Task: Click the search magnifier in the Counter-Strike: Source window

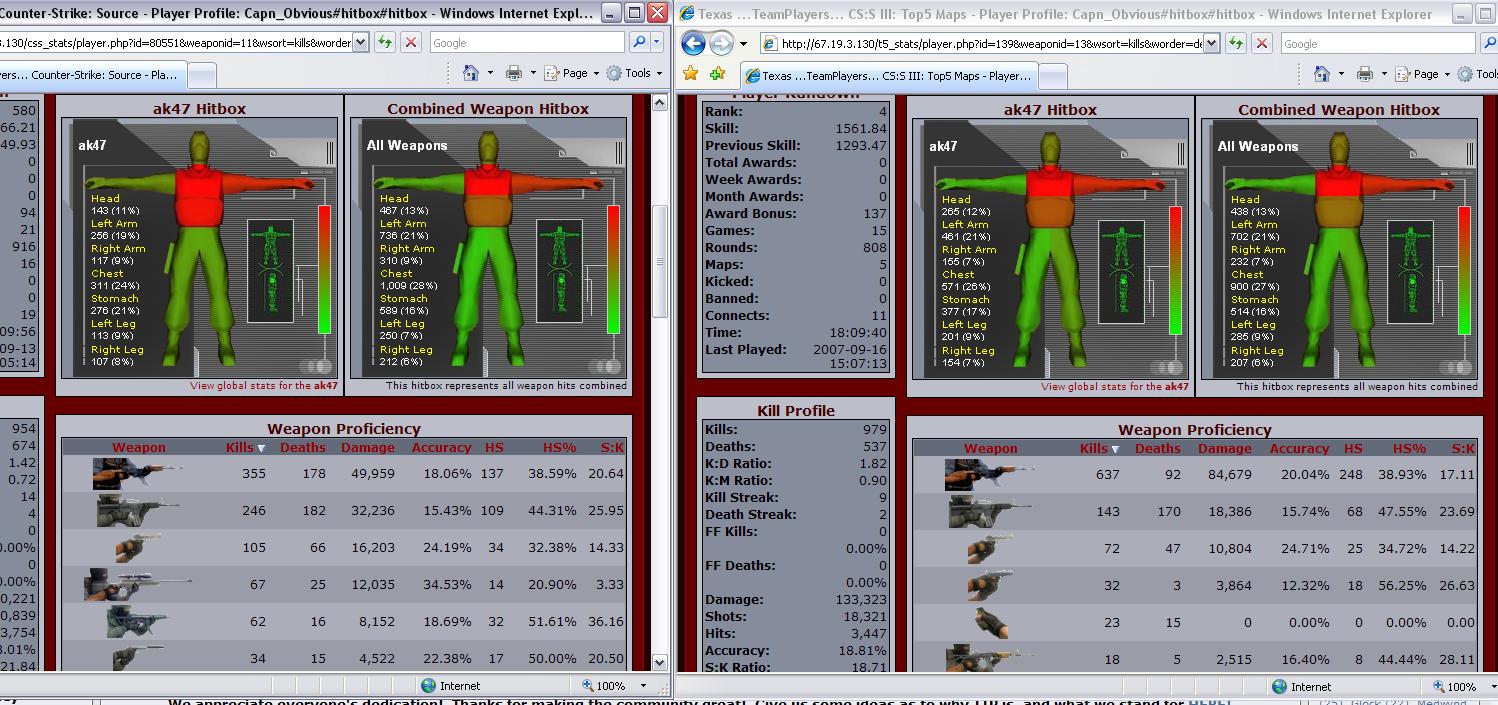Action: [x=639, y=42]
